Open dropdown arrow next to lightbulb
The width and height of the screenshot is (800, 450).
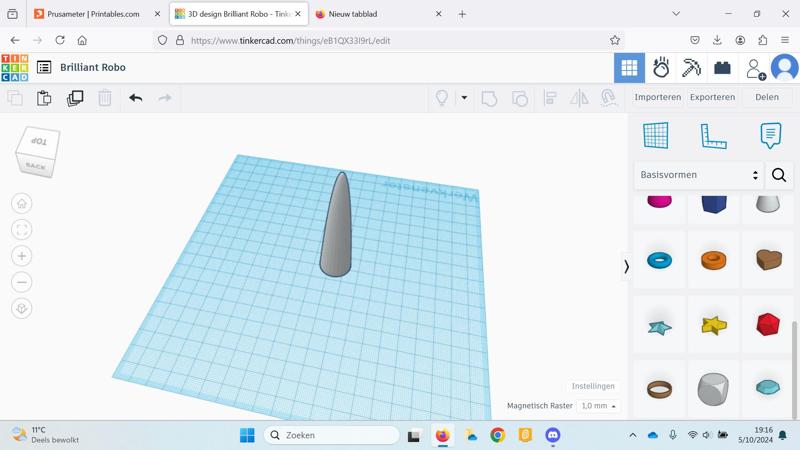pos(464,97)
